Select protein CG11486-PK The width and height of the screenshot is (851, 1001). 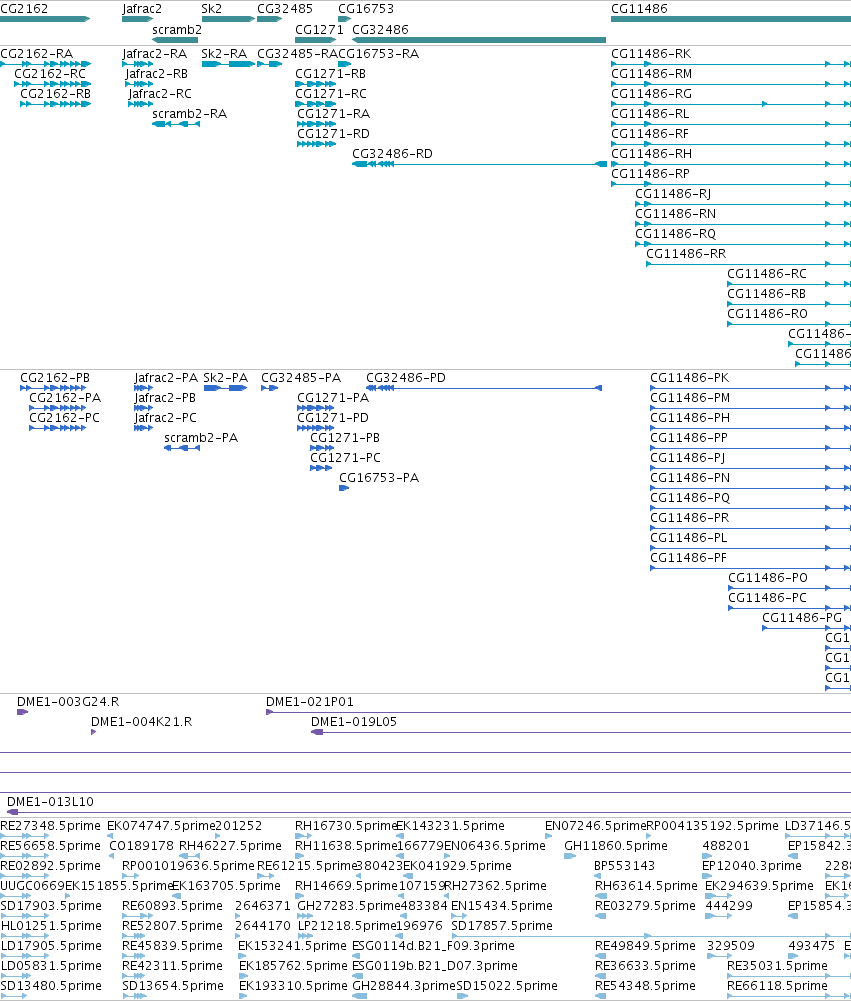689,378
